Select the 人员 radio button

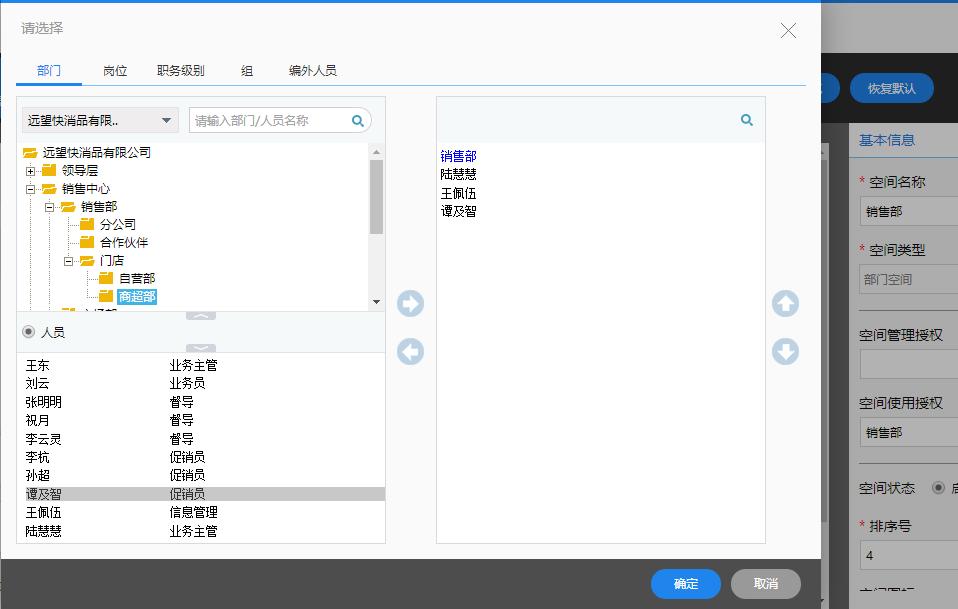[28, 332]
